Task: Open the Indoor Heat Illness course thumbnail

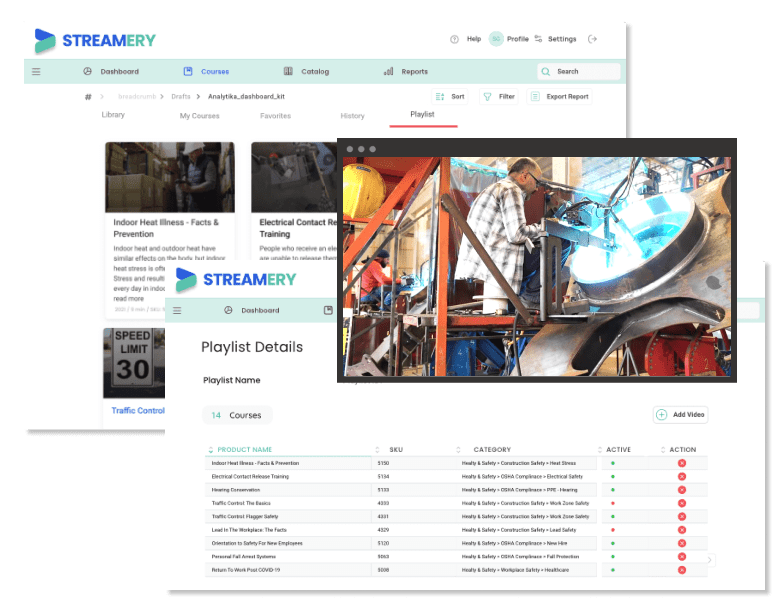Action: pos(170,177)
